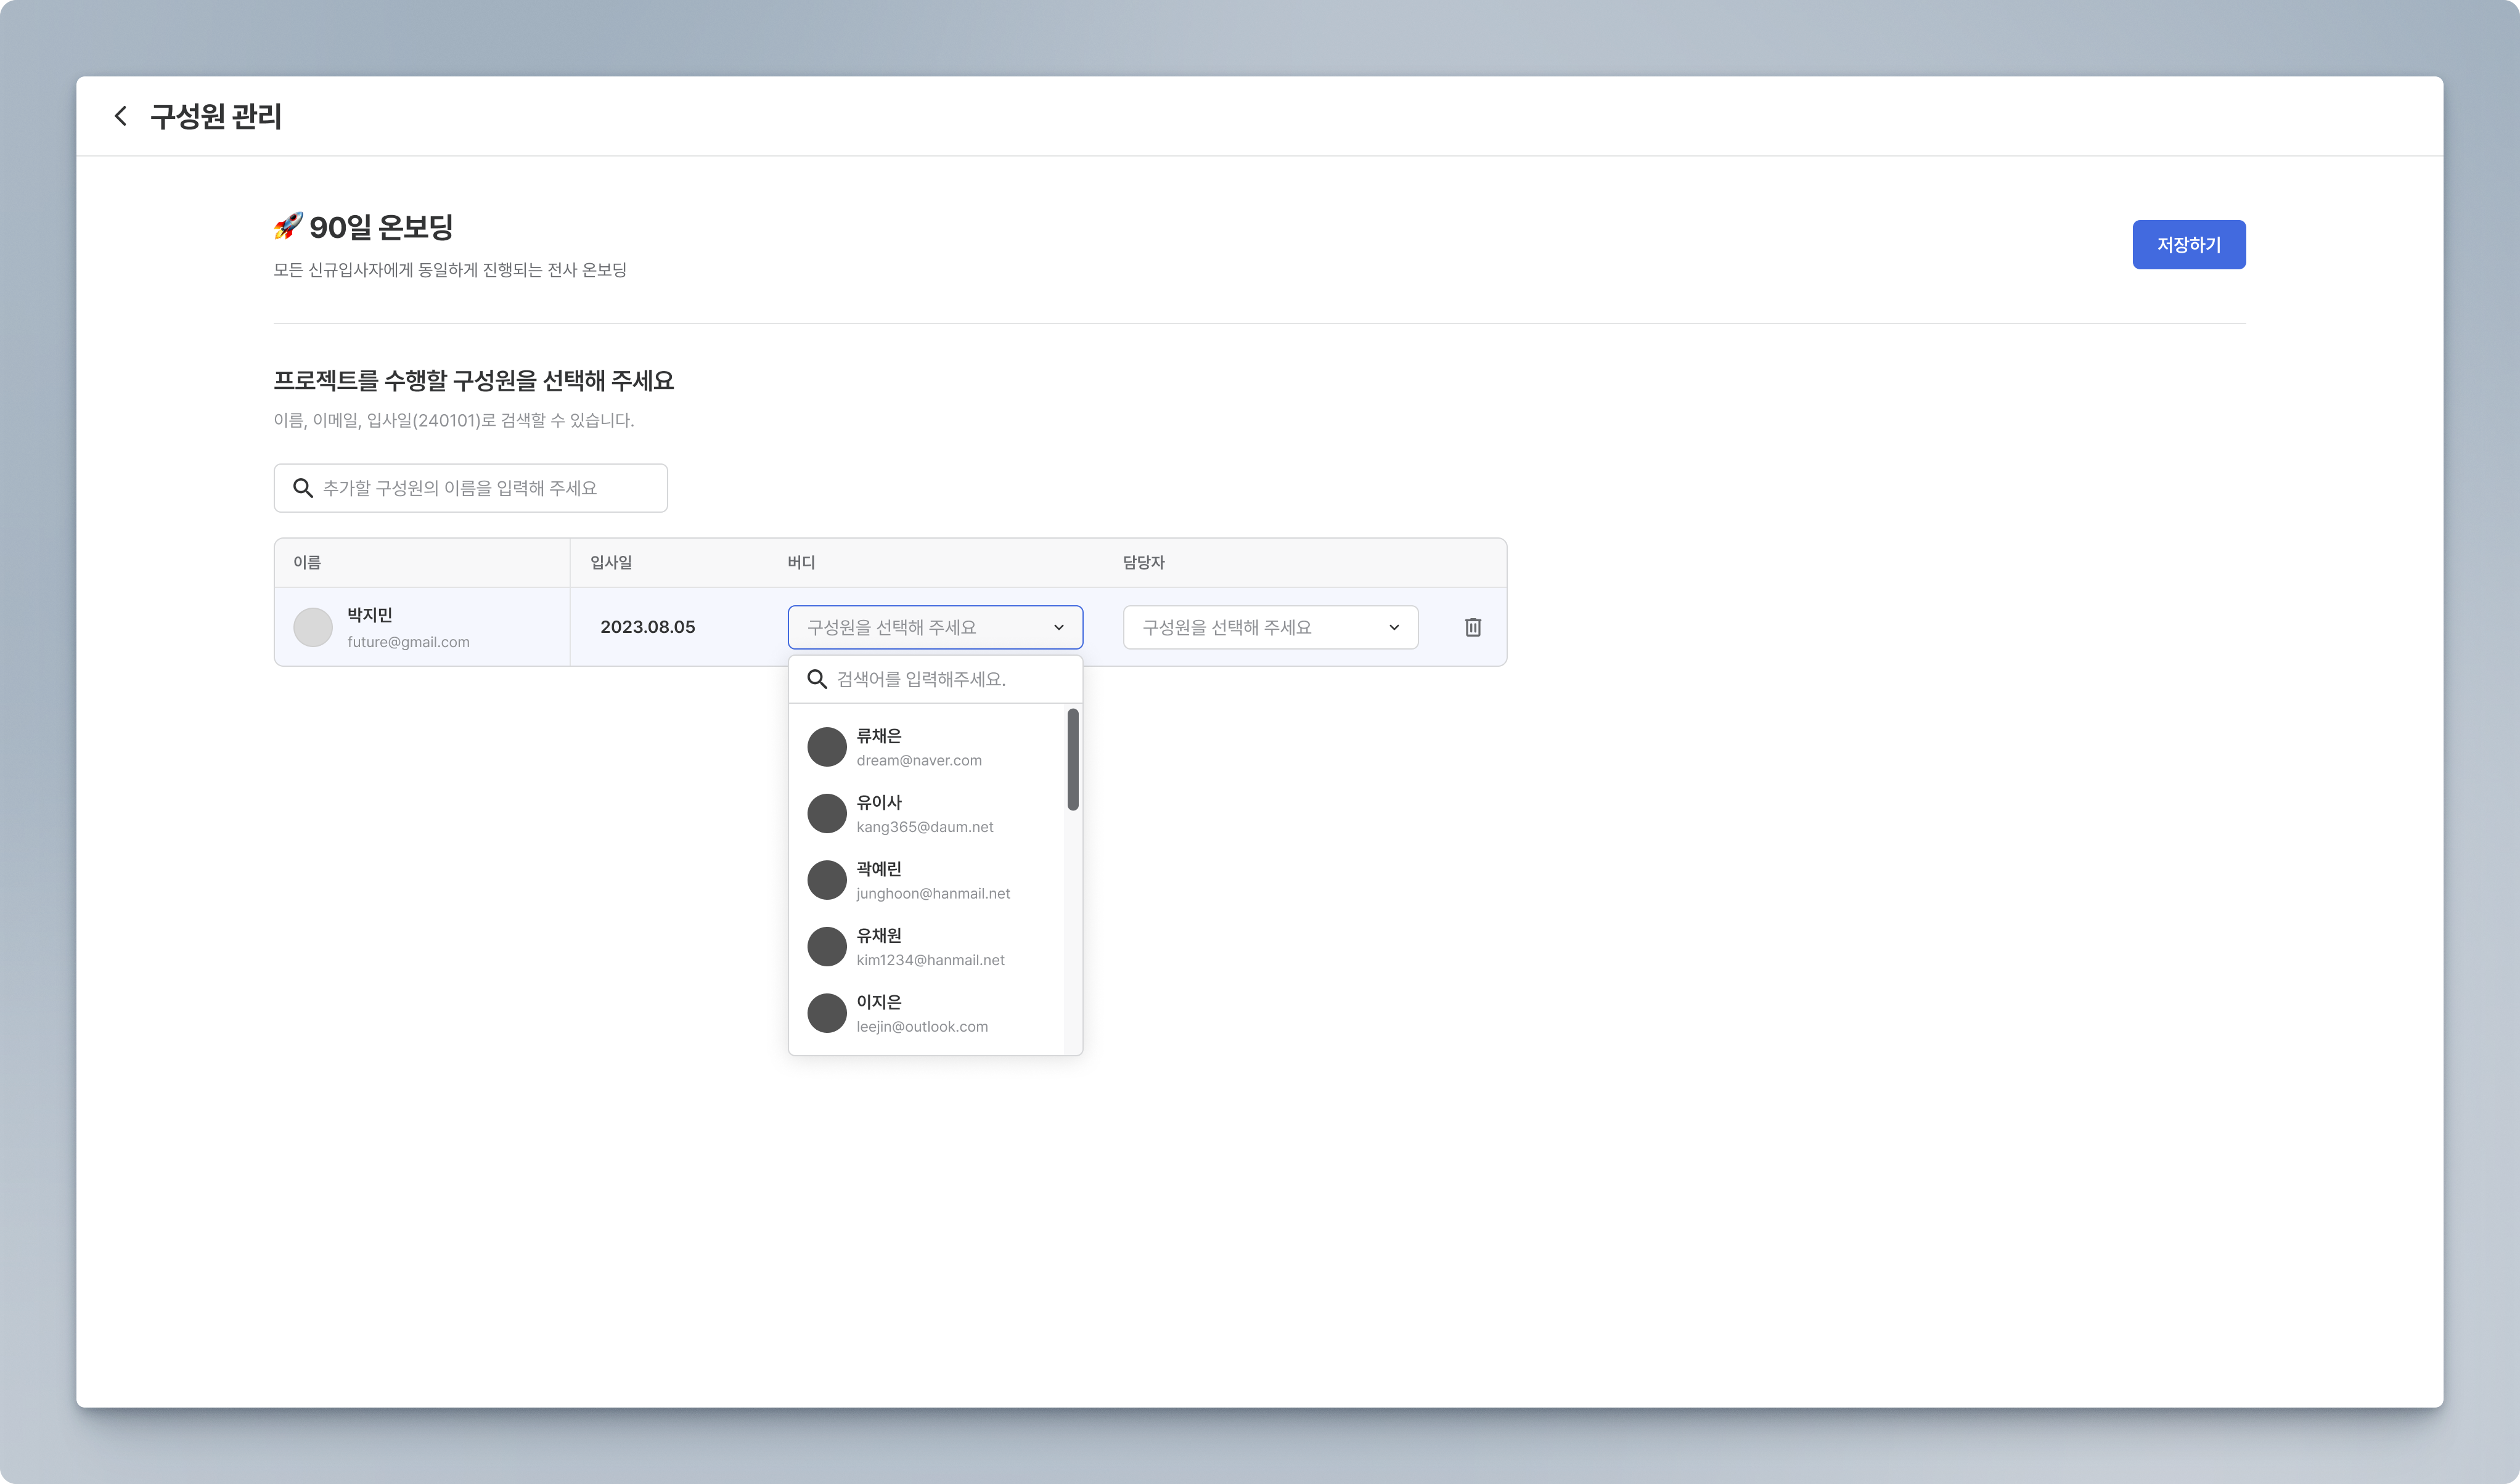Click the chevron arrow in the 담당자 dropdown
Image resolution: width=2520 pixels, height=1484 pixels.
click(1393, 627)
